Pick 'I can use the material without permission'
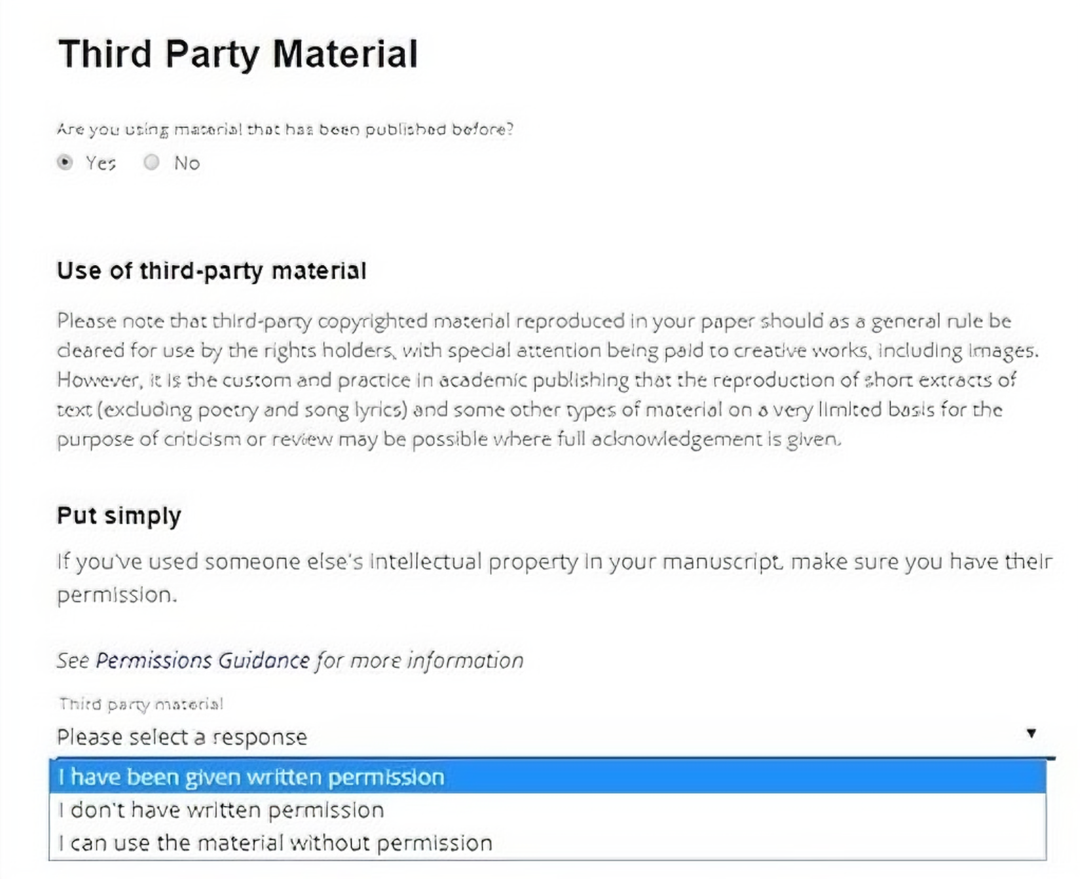The height and width of the screenshot is (879, 1080). (x=548, y=843)
